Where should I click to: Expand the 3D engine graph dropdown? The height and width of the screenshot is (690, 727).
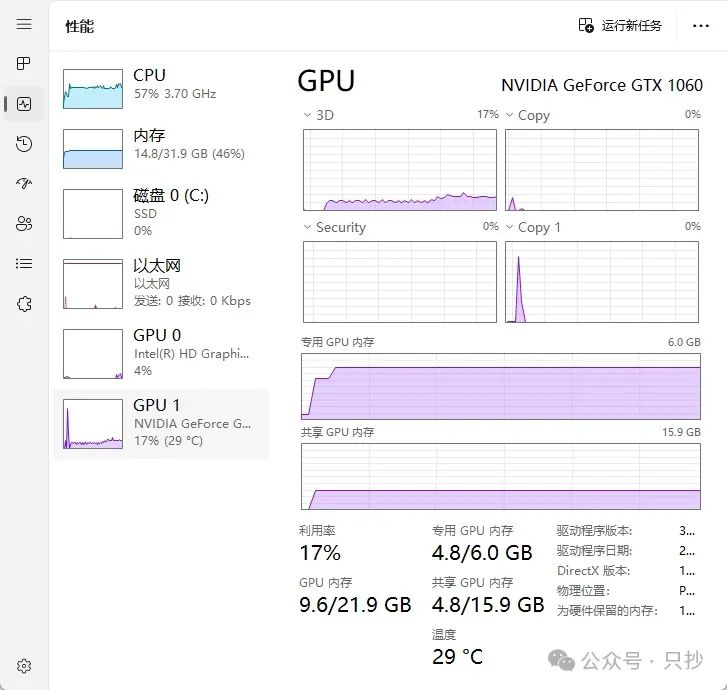tap(308, 116)
